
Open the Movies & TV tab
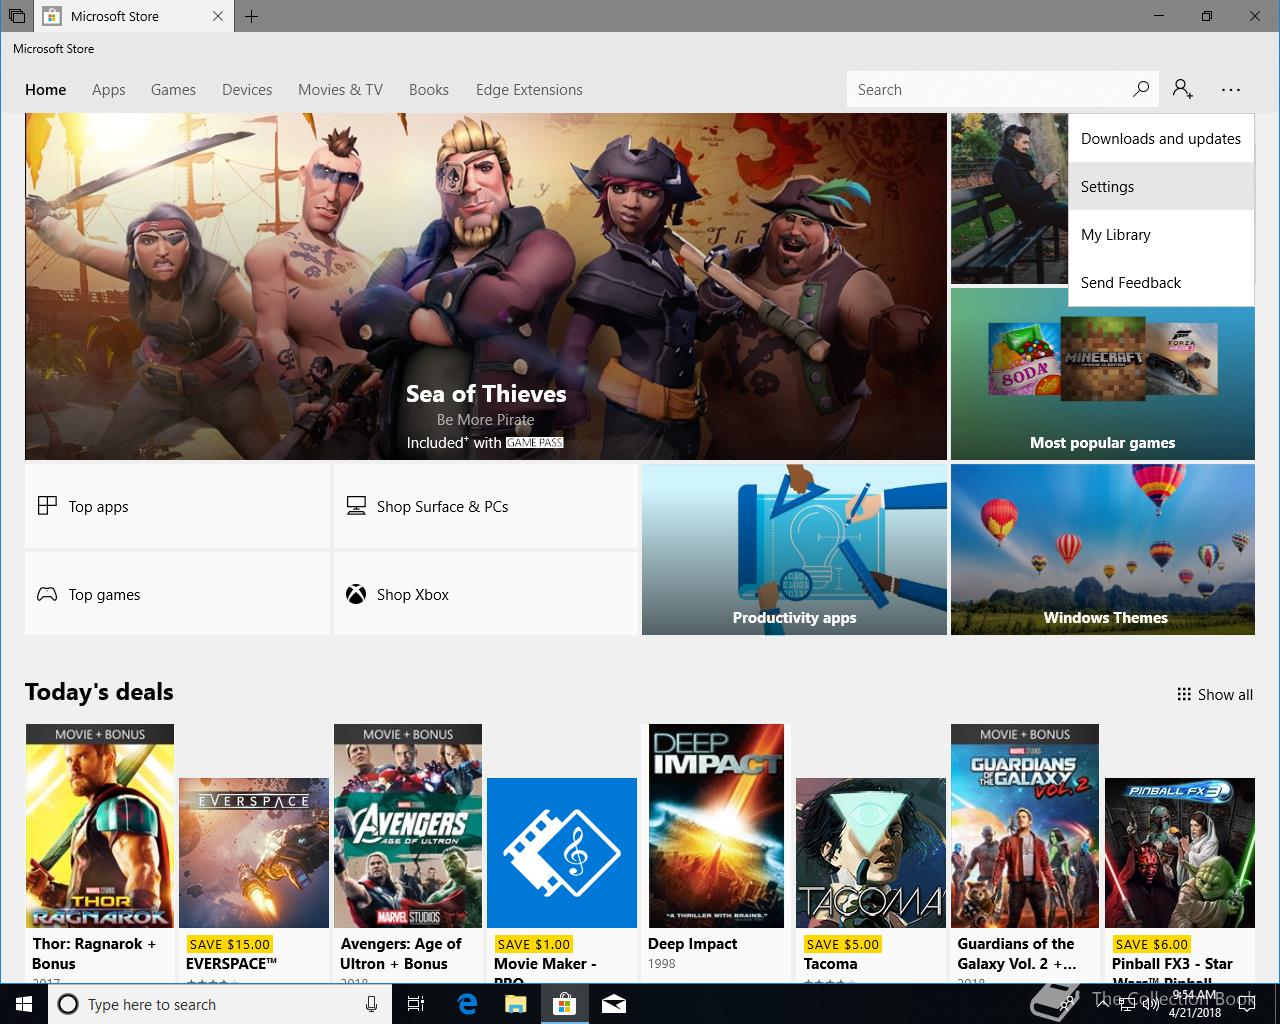pos(340,89)
